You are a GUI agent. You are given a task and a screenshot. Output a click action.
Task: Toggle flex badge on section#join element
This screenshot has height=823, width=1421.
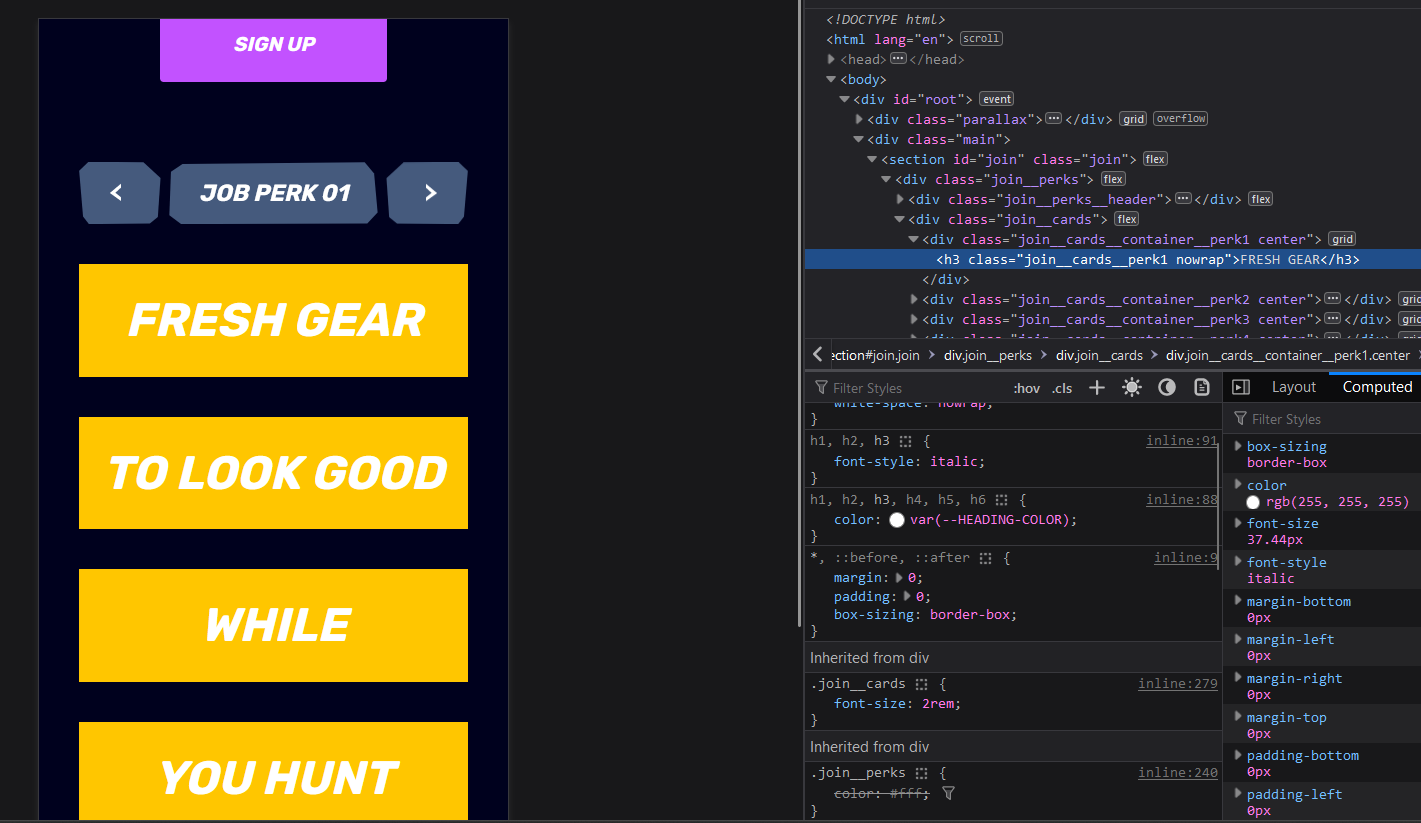coord(1154,158)
